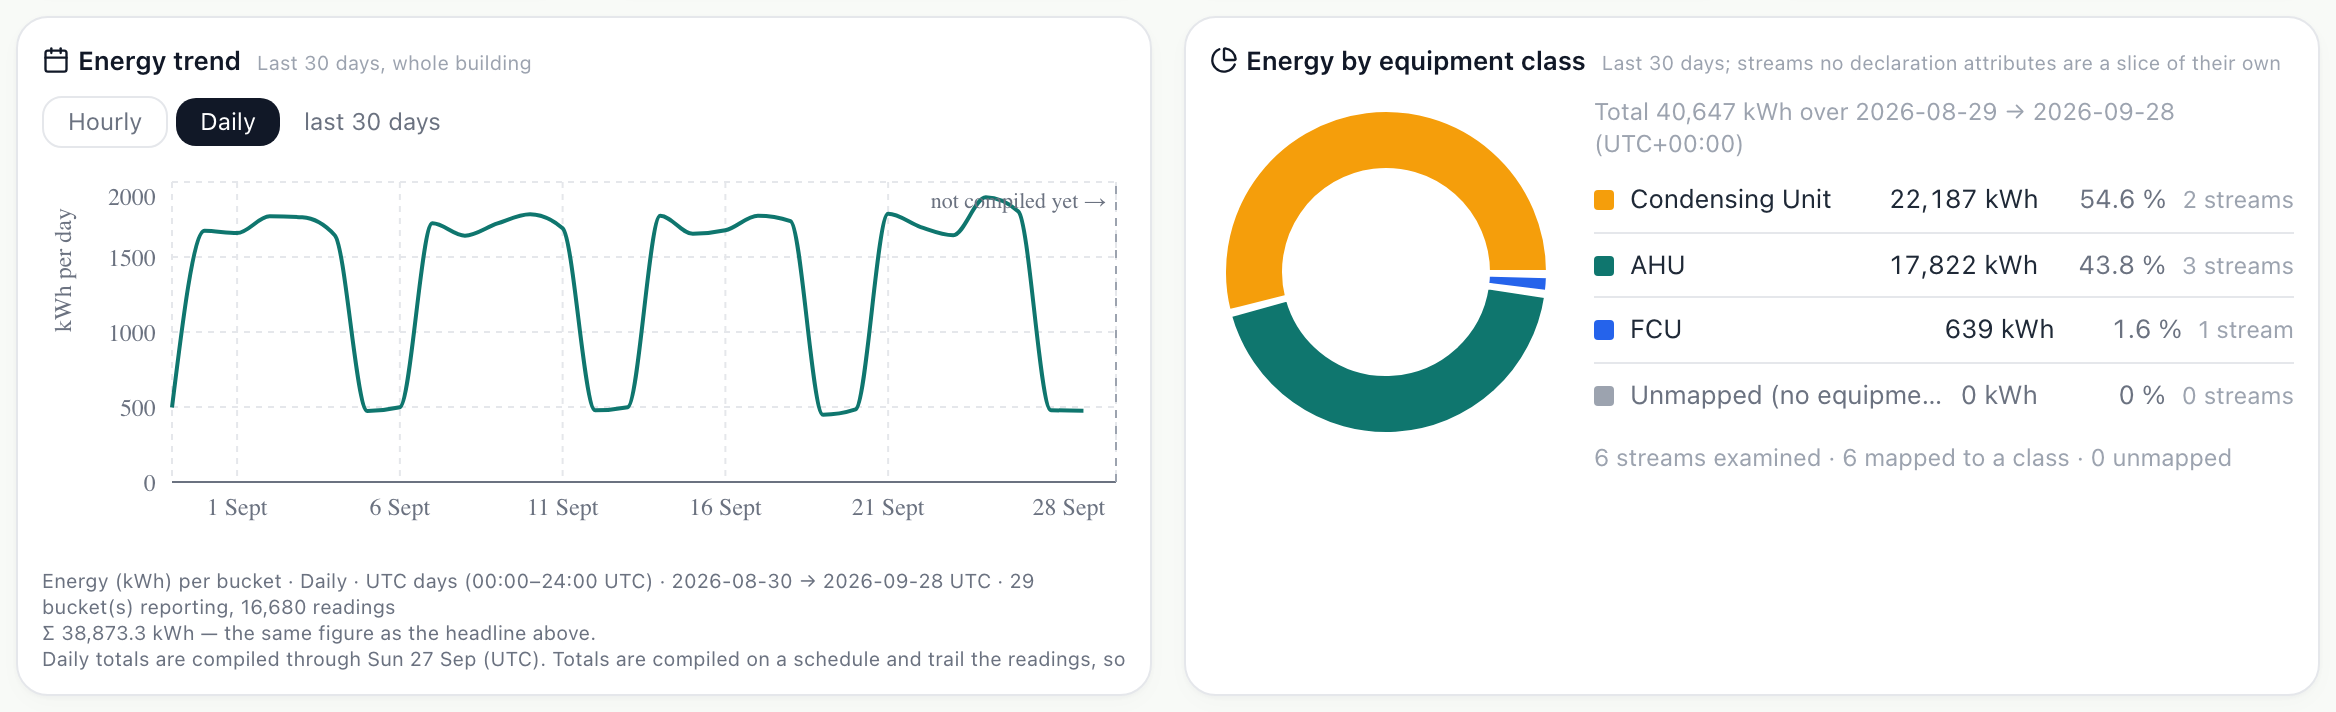Click the '0 kWh' value
This screenshot has height=712, width=2336.
pyautogui.click(x=1999, y=395)
